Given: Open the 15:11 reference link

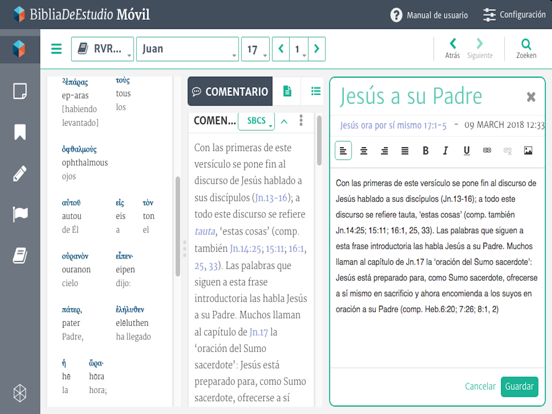Looking at the screenshot, I should 275,249.
